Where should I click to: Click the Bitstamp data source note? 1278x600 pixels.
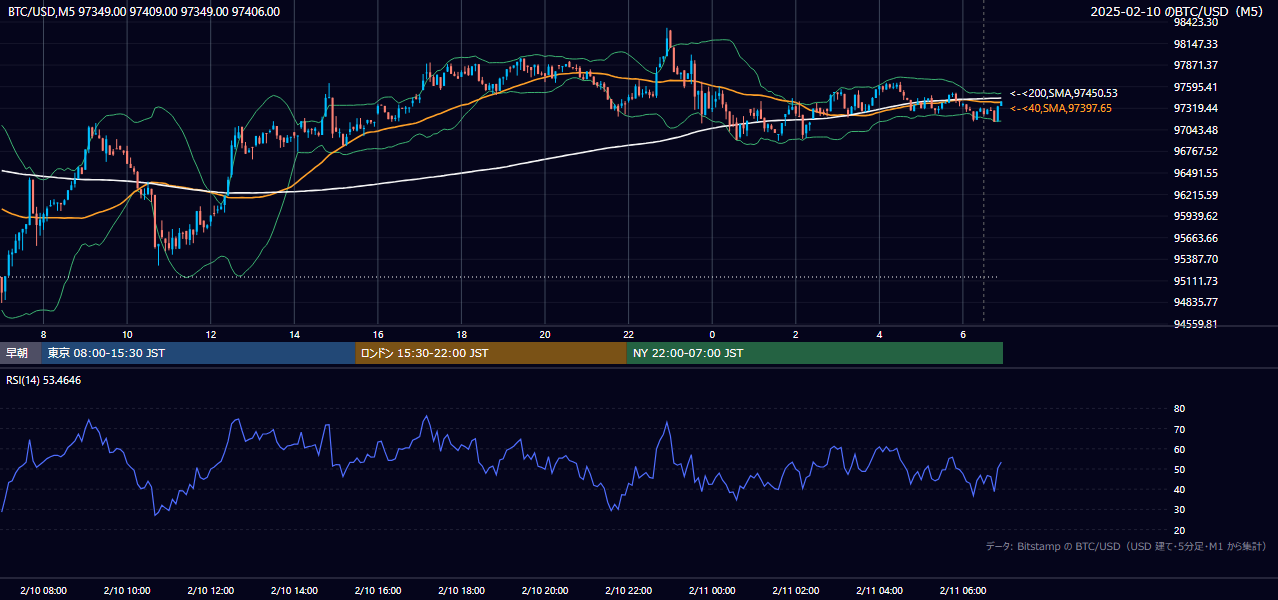[x=1126, y=546]
